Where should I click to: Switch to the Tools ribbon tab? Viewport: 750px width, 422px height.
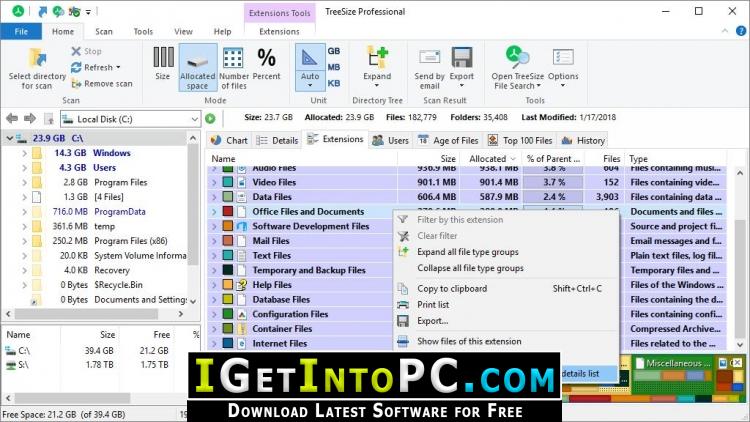pos(143,32)
